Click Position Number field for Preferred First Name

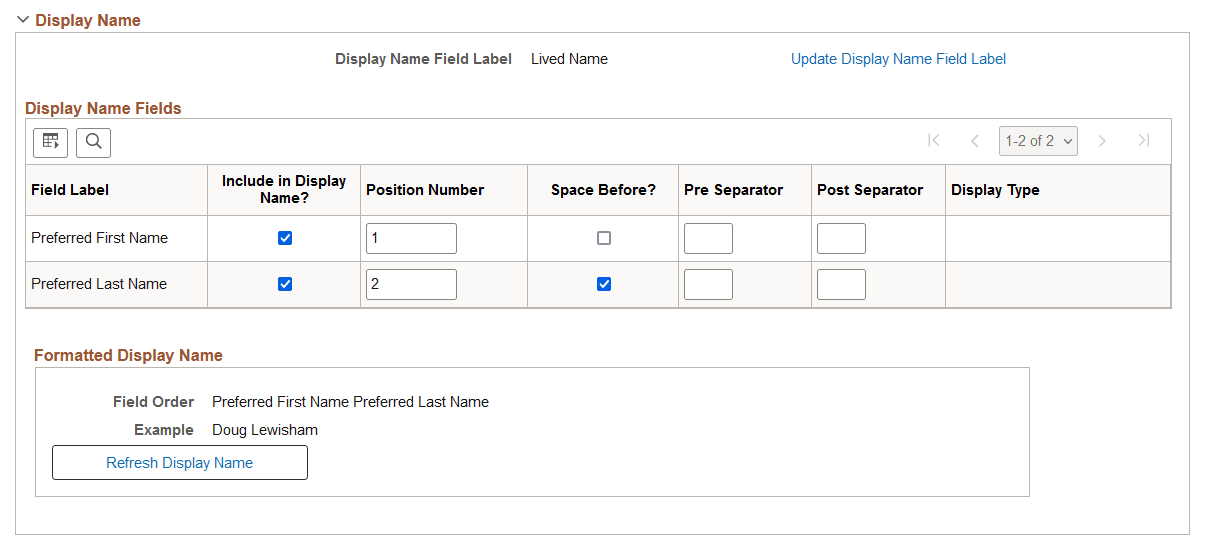pyautogui.click(x=411, y=238)
